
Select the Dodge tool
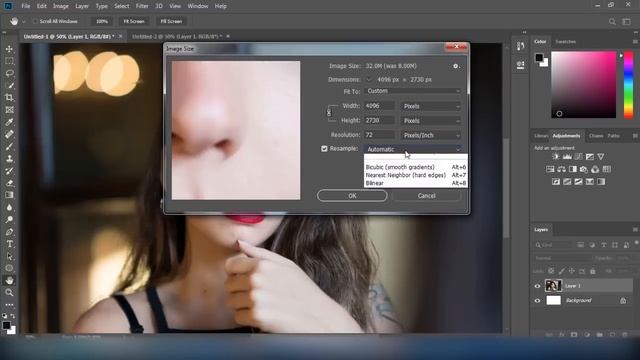click(x=9, y=220)
